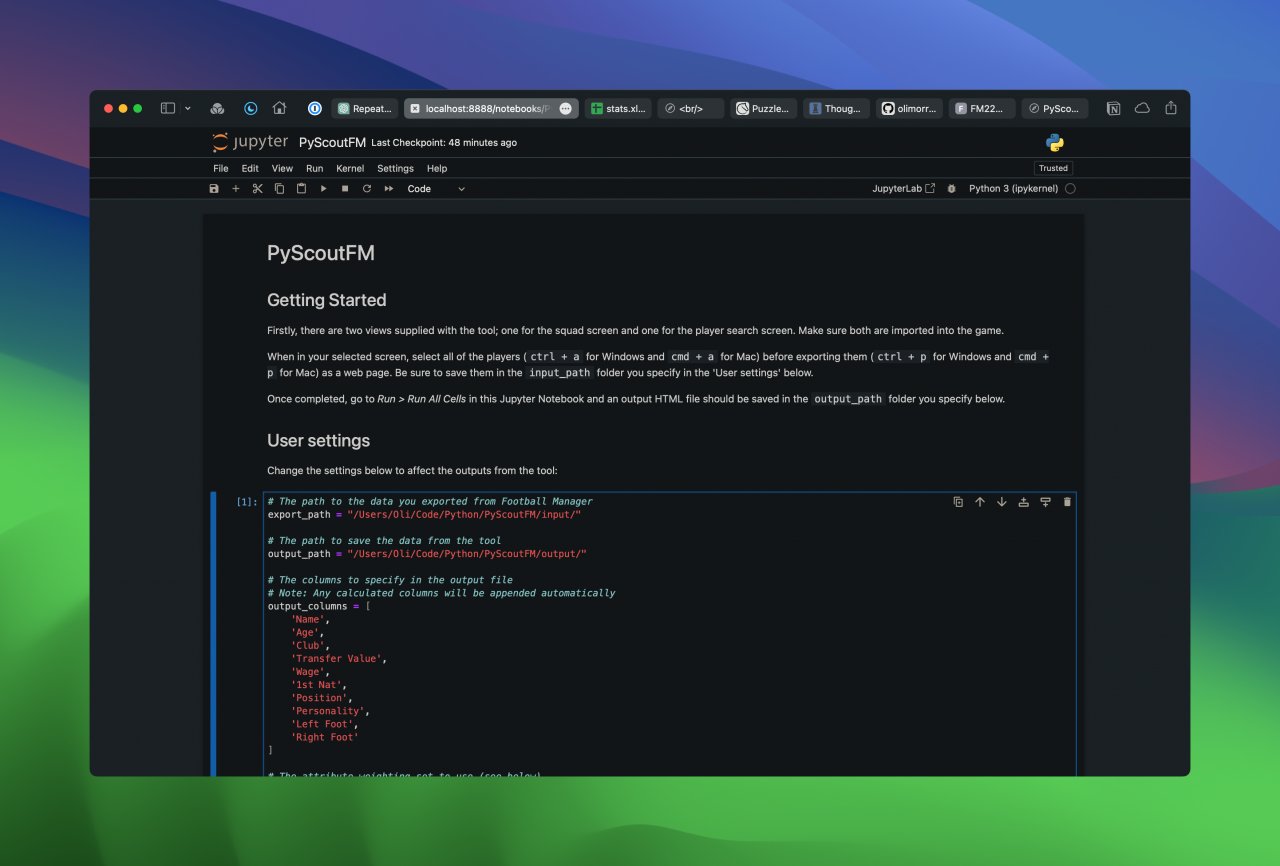
Task: Open the 1Password extension icon
Action: point(314,108)
